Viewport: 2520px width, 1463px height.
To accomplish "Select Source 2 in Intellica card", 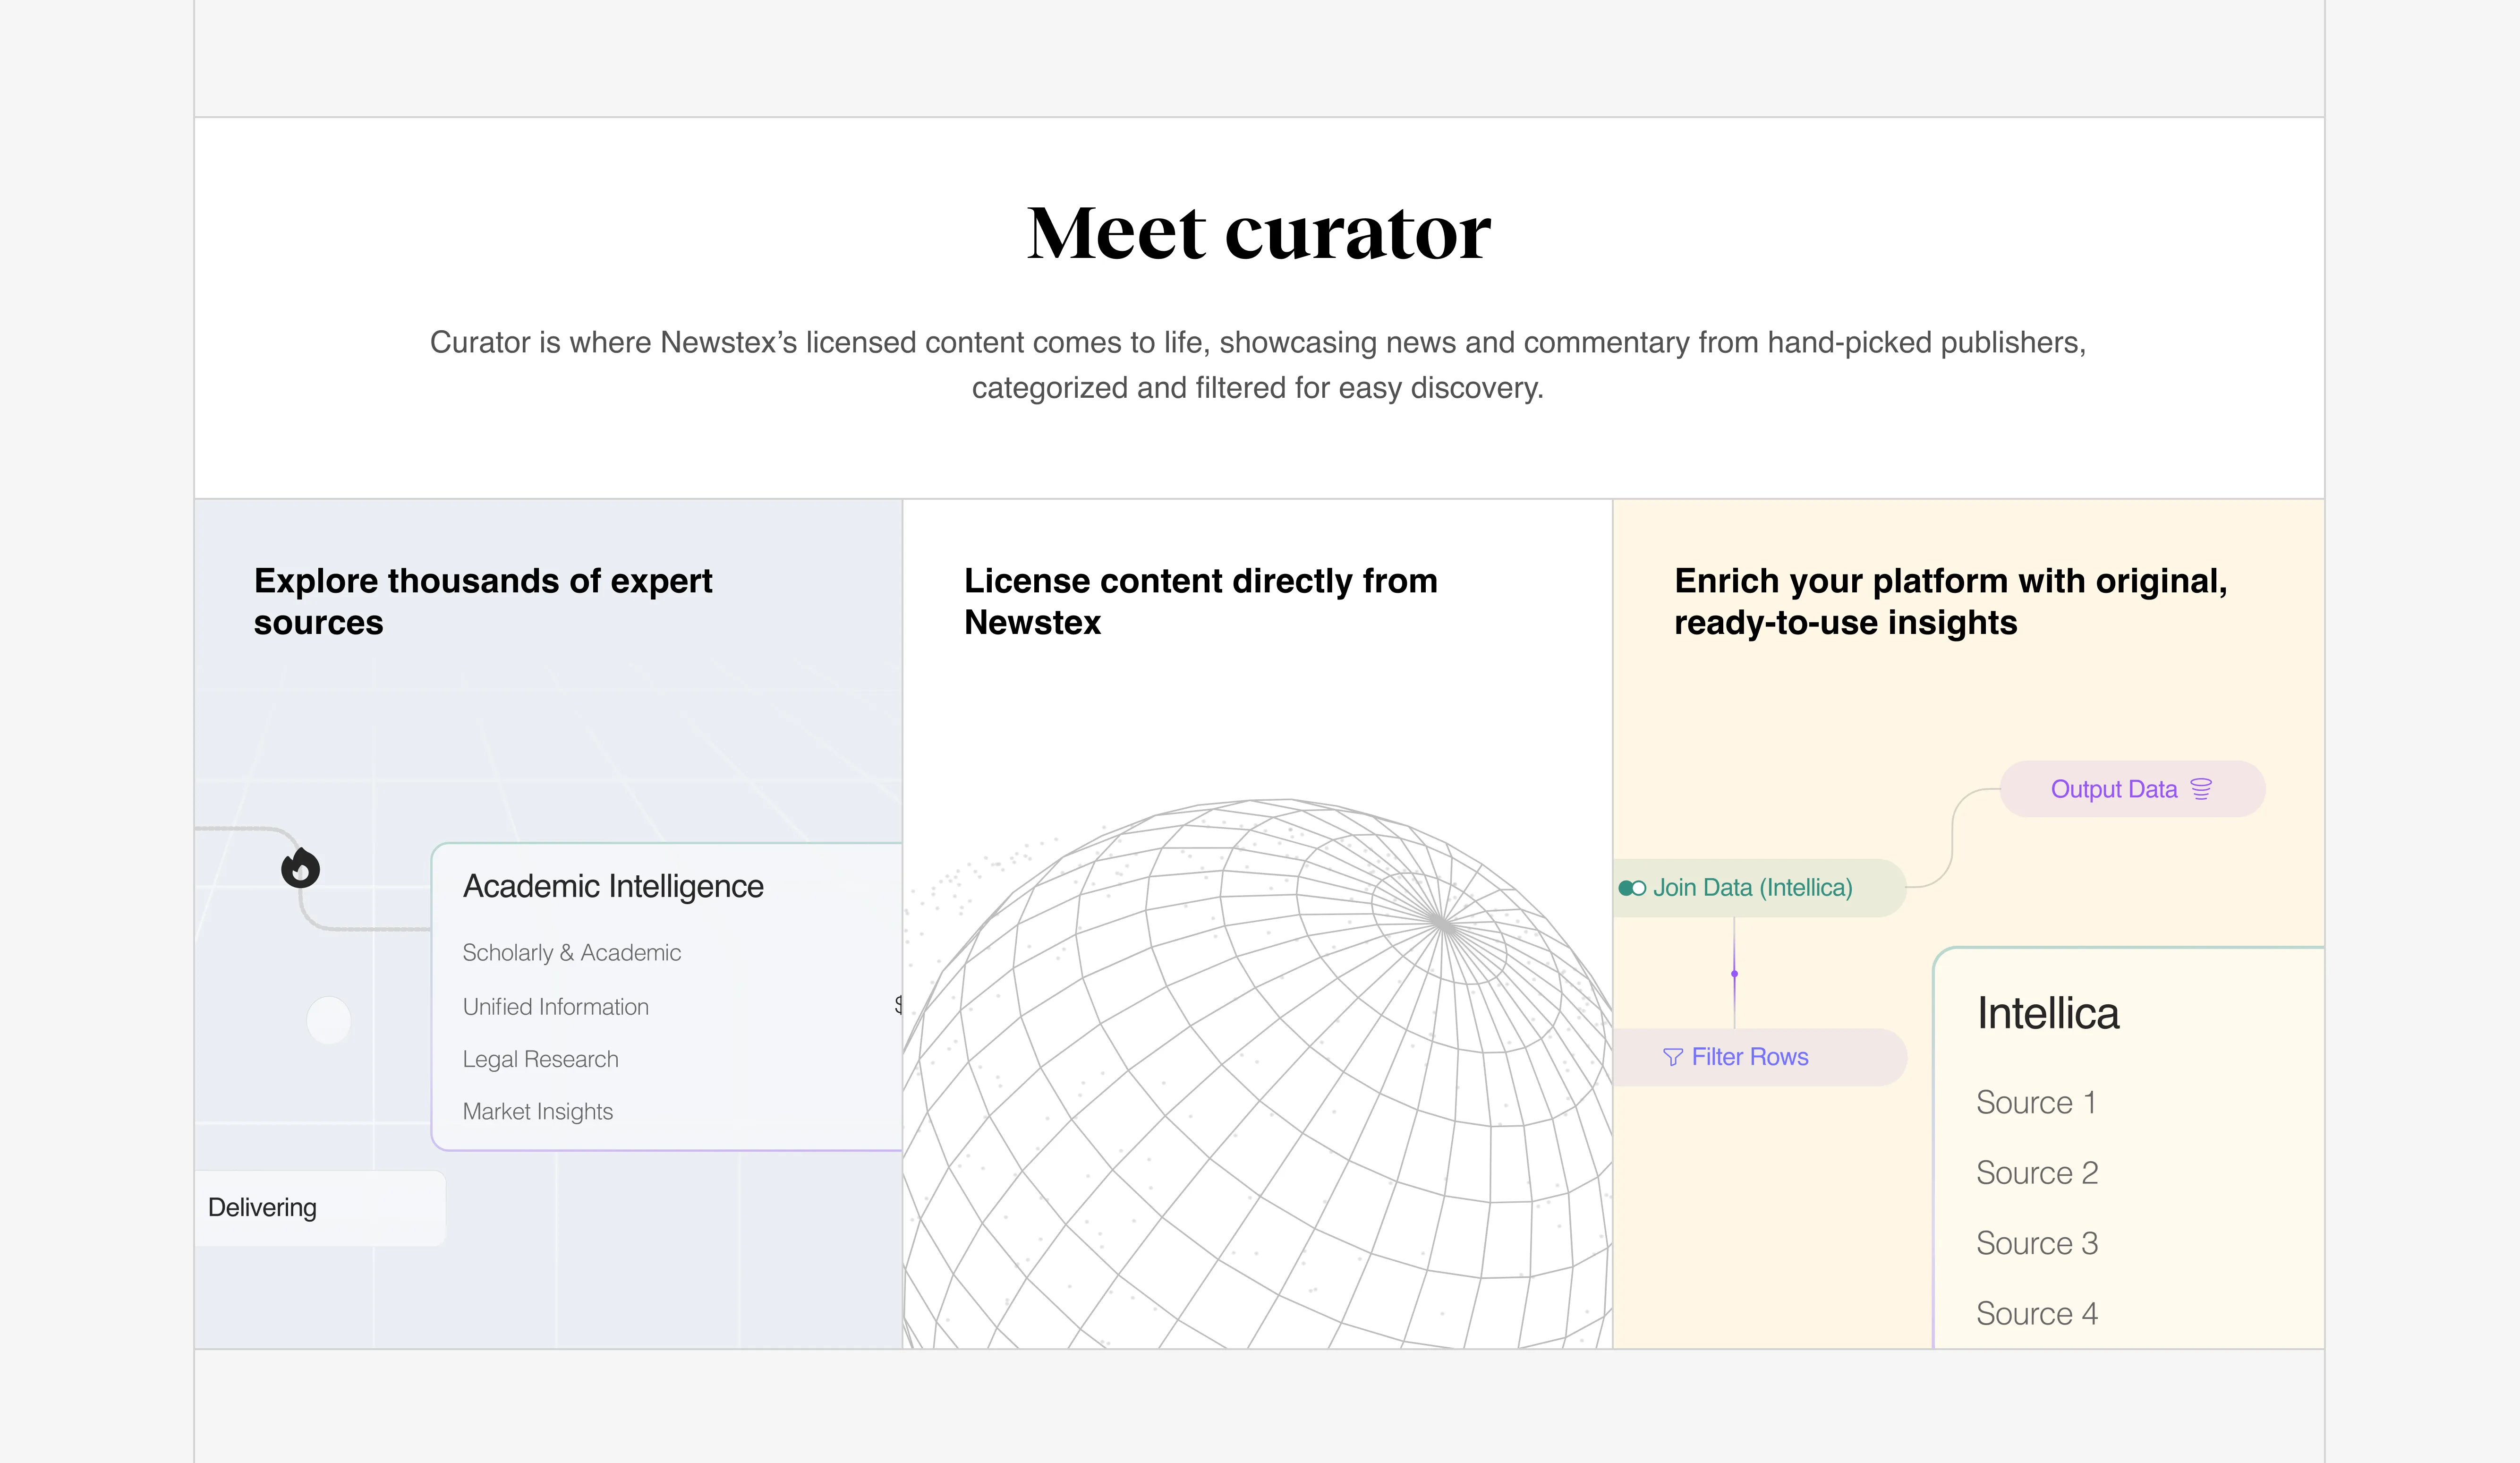I will point(2037,1173).
